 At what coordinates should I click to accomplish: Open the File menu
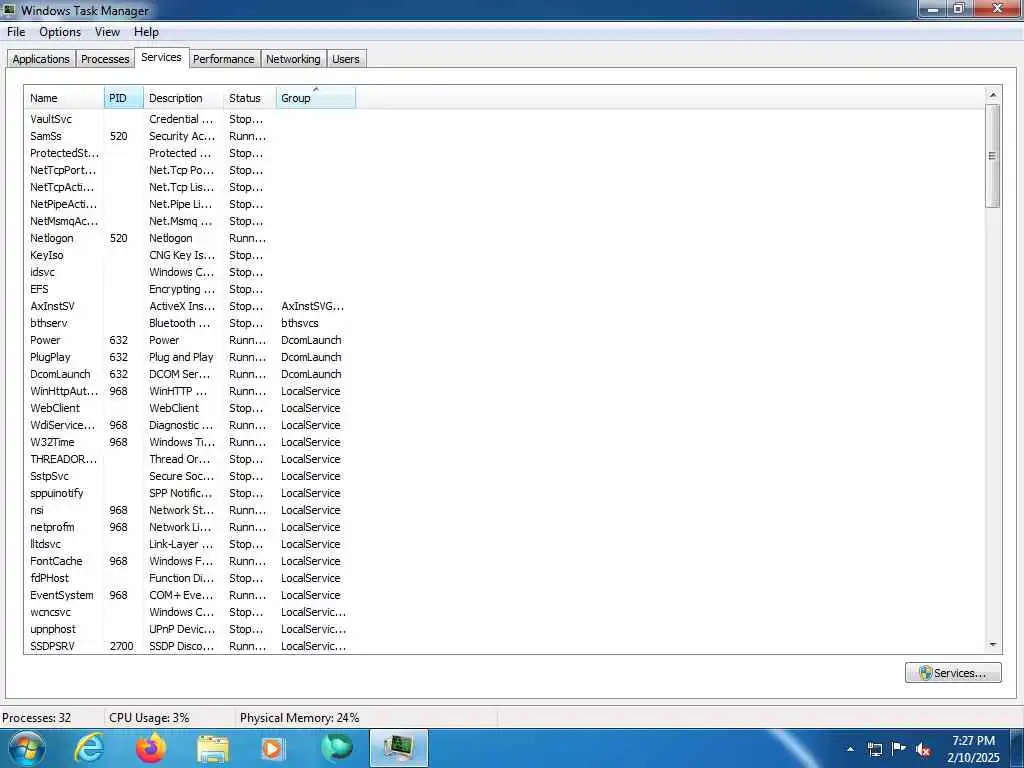pyautogui.click(x=16, y=32)
